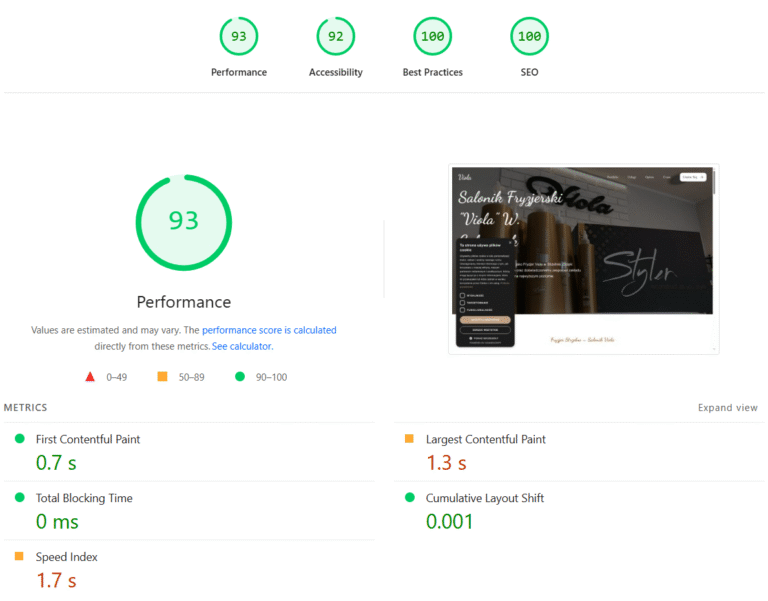Click the 0.001 Cumulative Layout Shift value
Screen dimensions: 768x601
pyautogui.click(x=450, y=522)
